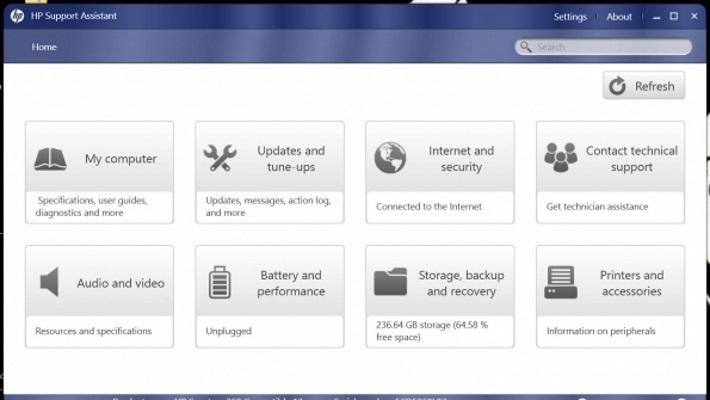Click 'Information on peripherals' text
Viewport: 710px width, 400px height.
(601, 331)
